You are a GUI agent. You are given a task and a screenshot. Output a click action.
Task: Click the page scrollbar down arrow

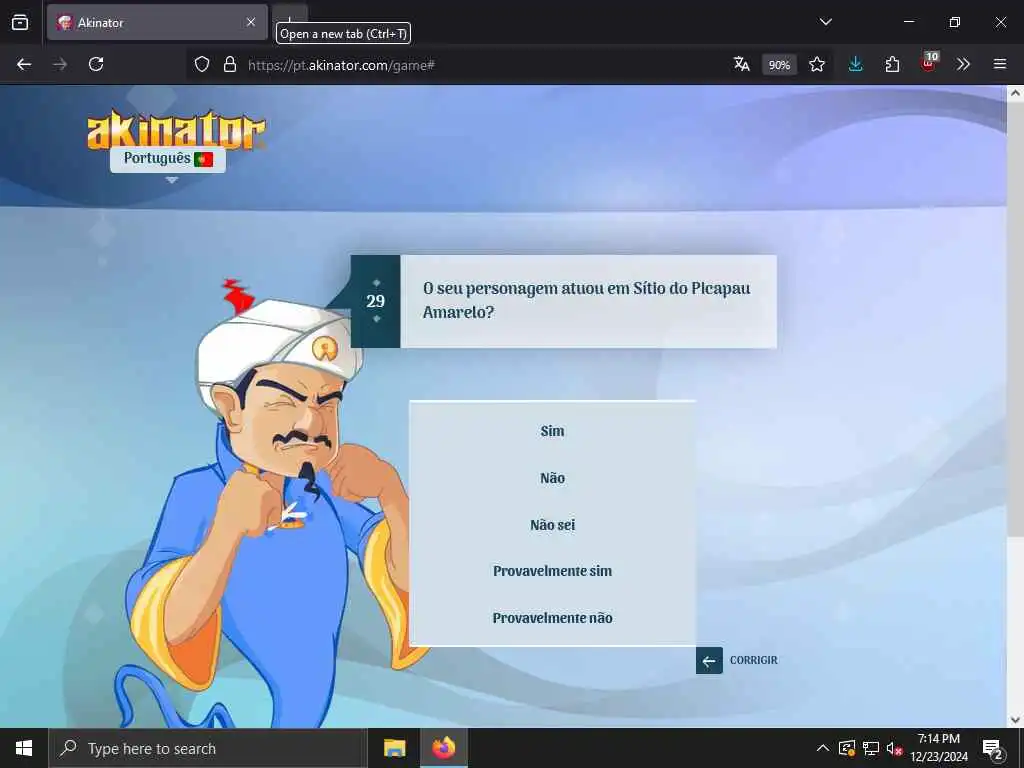[x=1015, y=720]
